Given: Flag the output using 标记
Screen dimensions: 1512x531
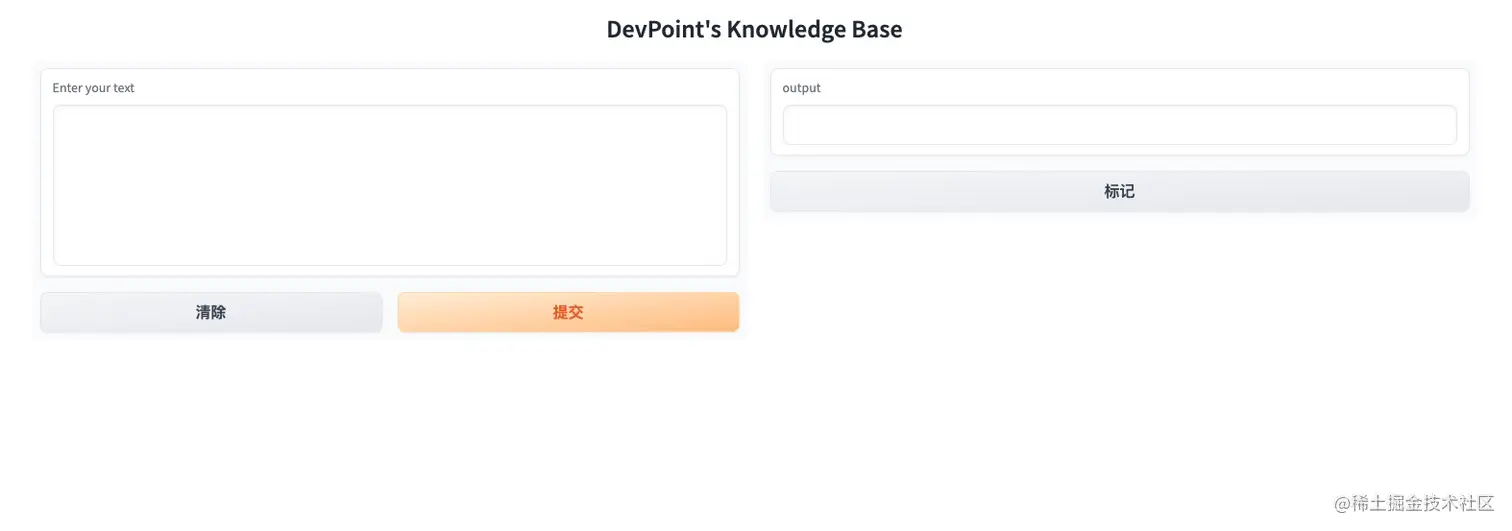Looking at the screenshot, I should 1119,191.
